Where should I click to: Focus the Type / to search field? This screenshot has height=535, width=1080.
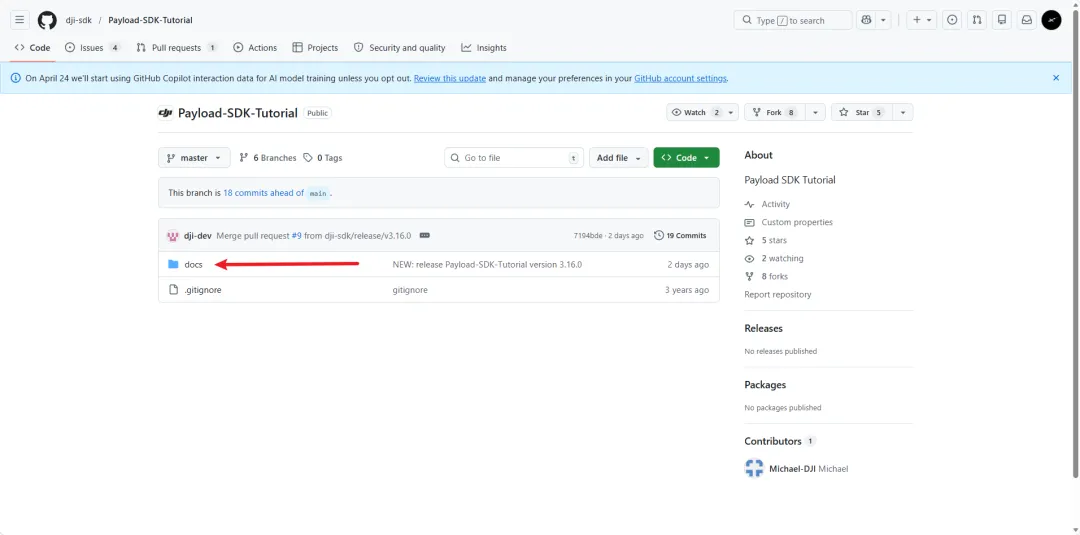point(793,20)
